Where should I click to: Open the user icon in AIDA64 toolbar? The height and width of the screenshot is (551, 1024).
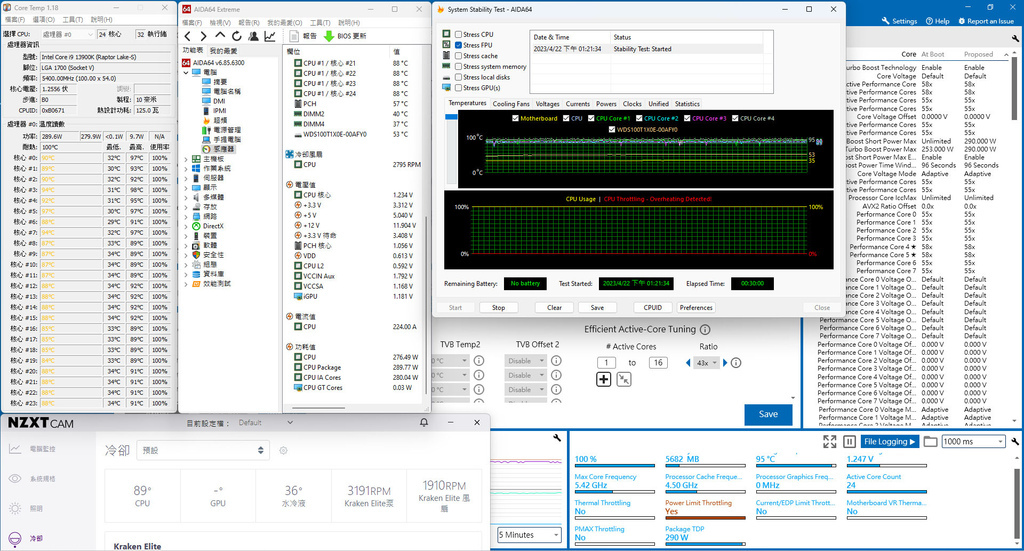coord(253,36)
